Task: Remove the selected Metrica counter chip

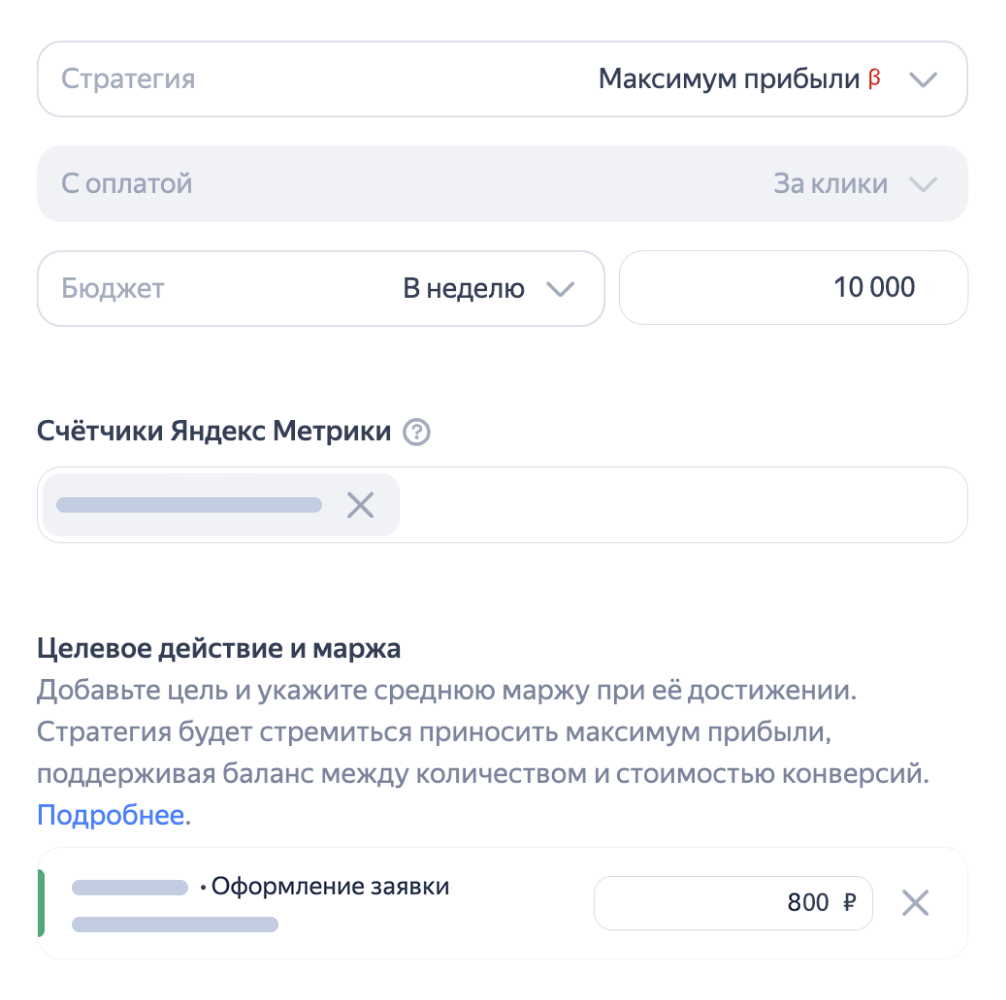Action: (360, 505)
